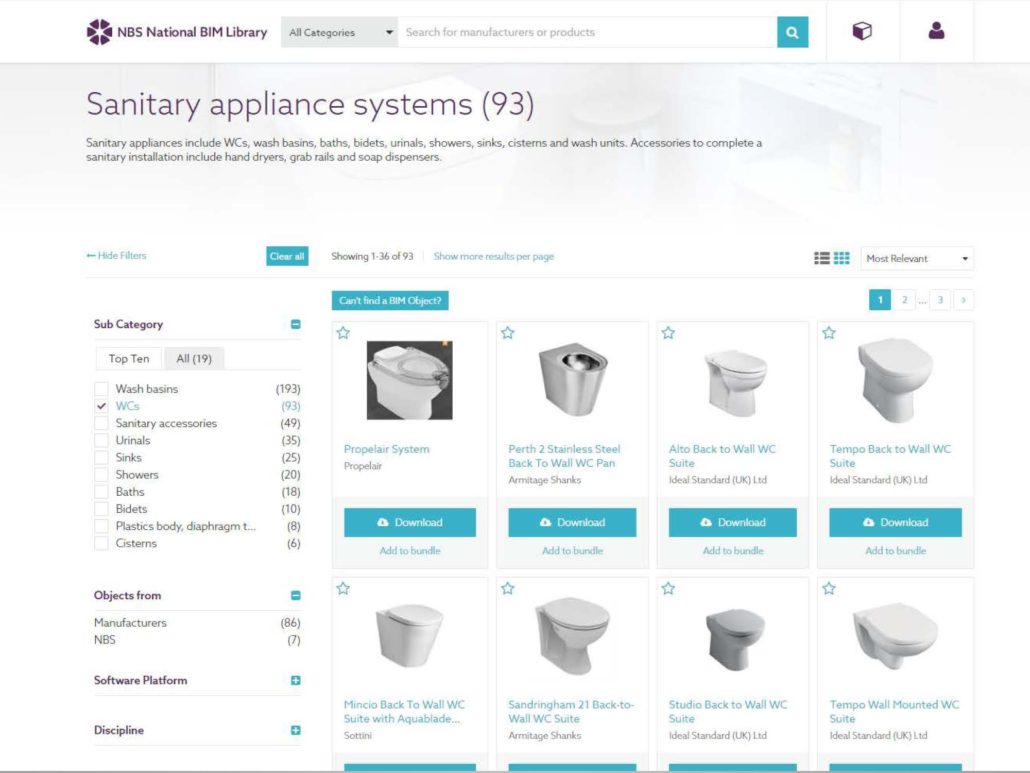Collapse the Objects from section
This screenshot has height=773, width=1030.
click(296, 595)
